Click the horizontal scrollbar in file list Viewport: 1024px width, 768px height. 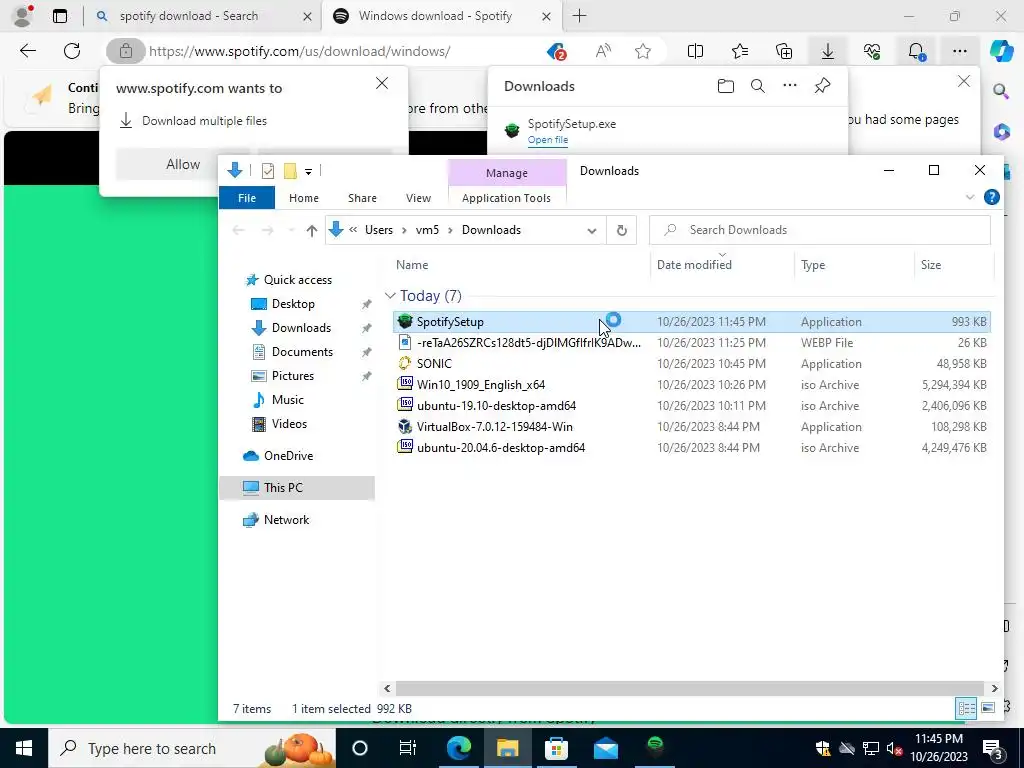tap(689, 688)
